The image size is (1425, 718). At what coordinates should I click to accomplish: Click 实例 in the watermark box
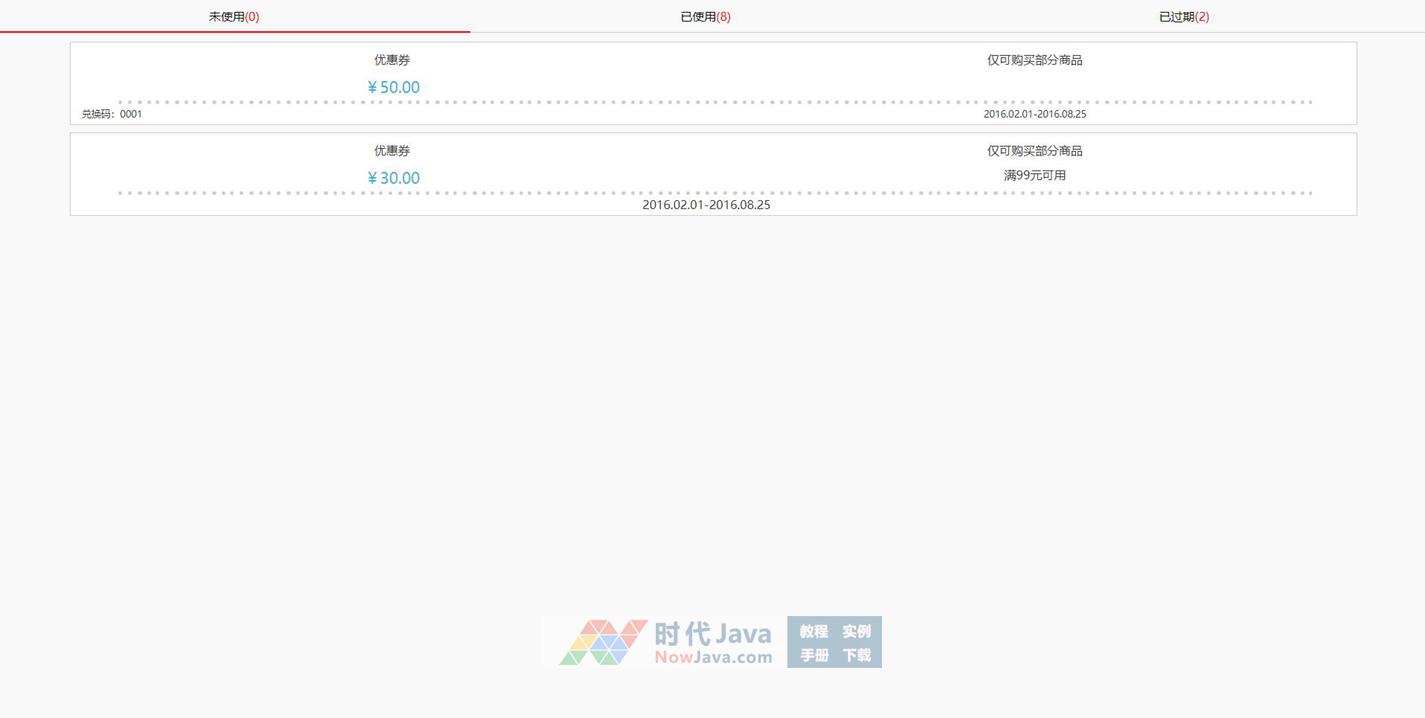(x=857, y=631)
